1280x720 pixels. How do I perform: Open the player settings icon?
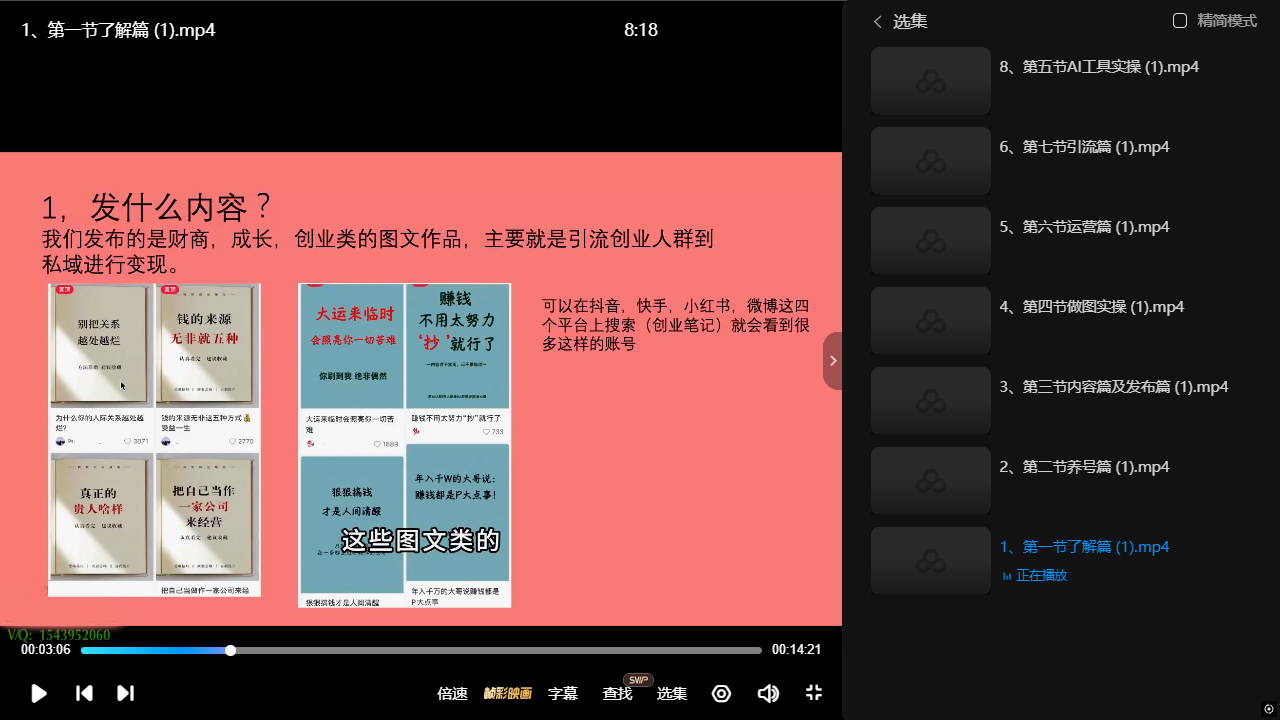(x=721, y=693)
